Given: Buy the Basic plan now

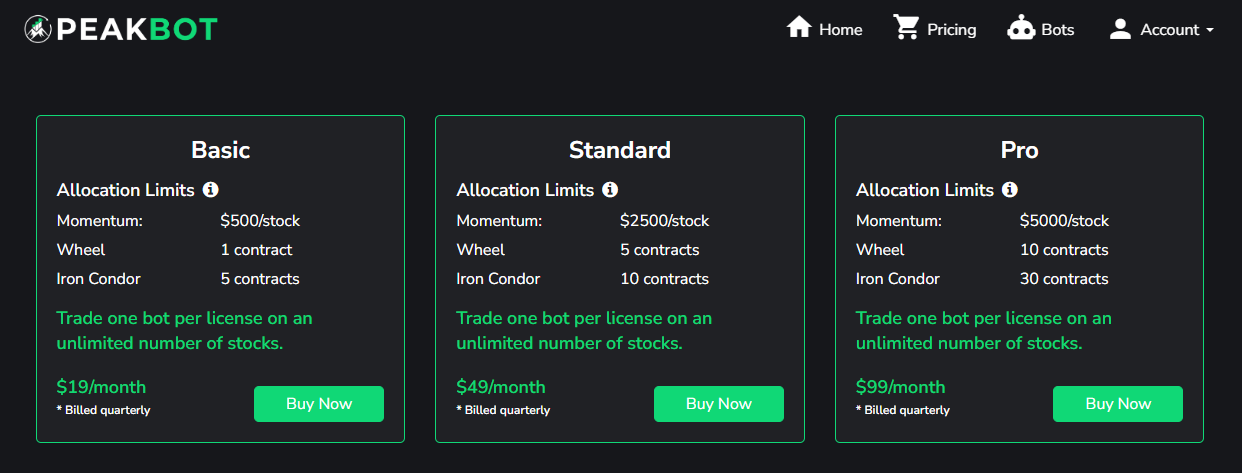Looking at the screenshot, I should pyautogui.click(x=319, y=404).
